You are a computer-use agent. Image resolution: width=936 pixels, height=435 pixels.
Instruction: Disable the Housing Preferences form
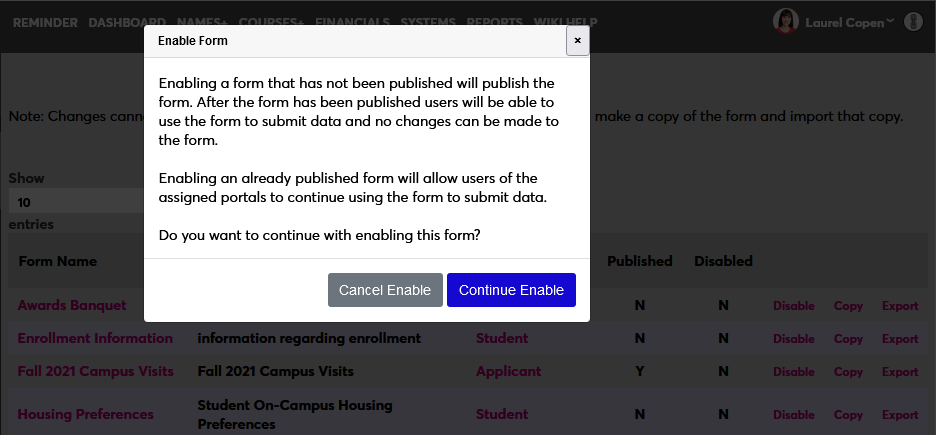794,414
